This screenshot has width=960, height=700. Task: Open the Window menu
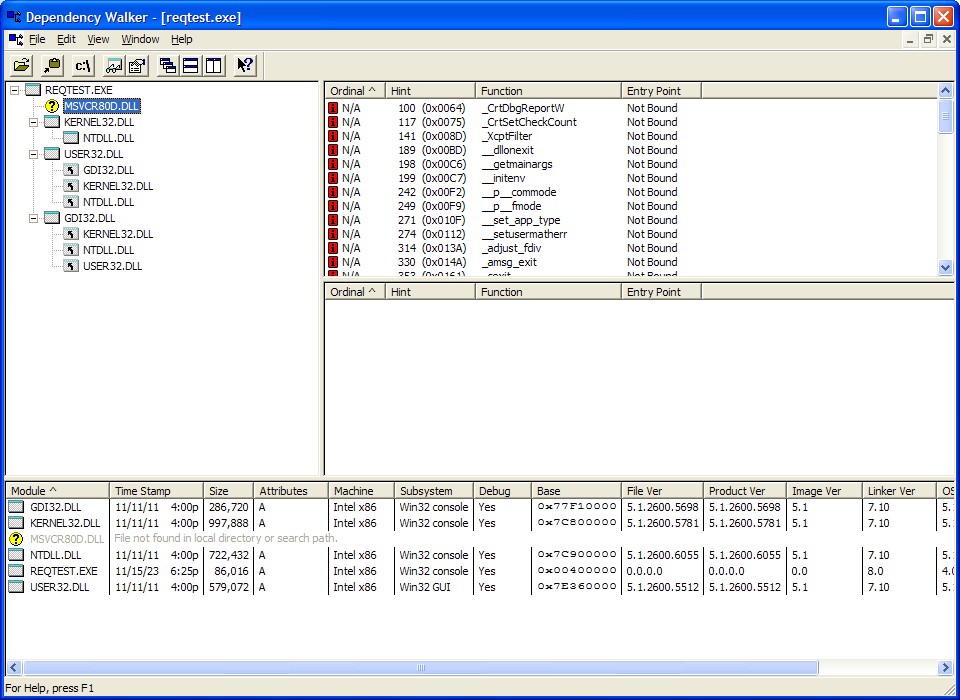click(x=140, y=39)
